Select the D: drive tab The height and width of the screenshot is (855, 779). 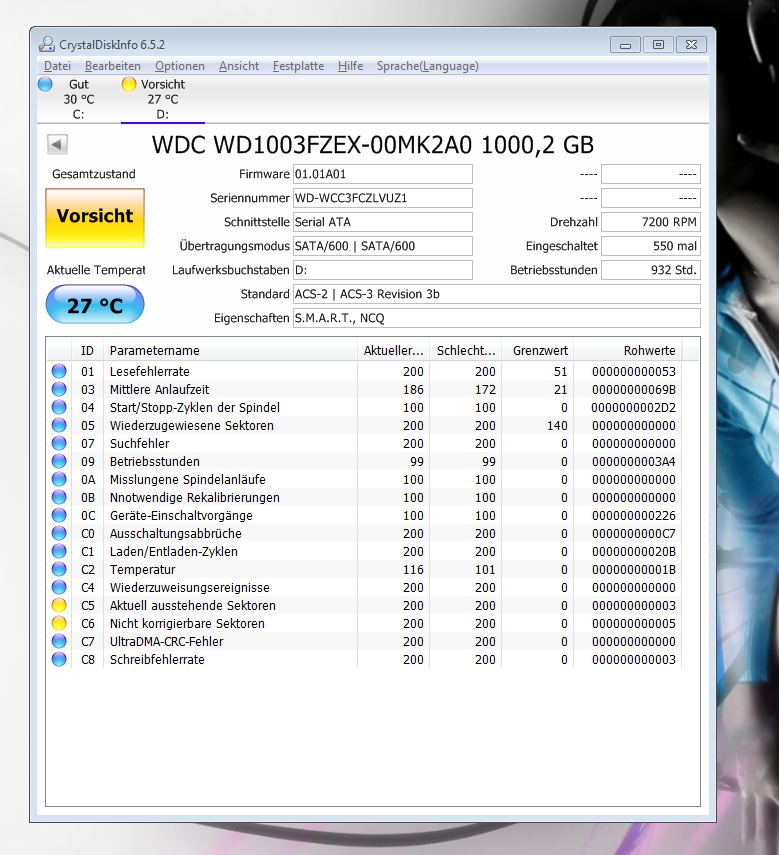(162, 99)
